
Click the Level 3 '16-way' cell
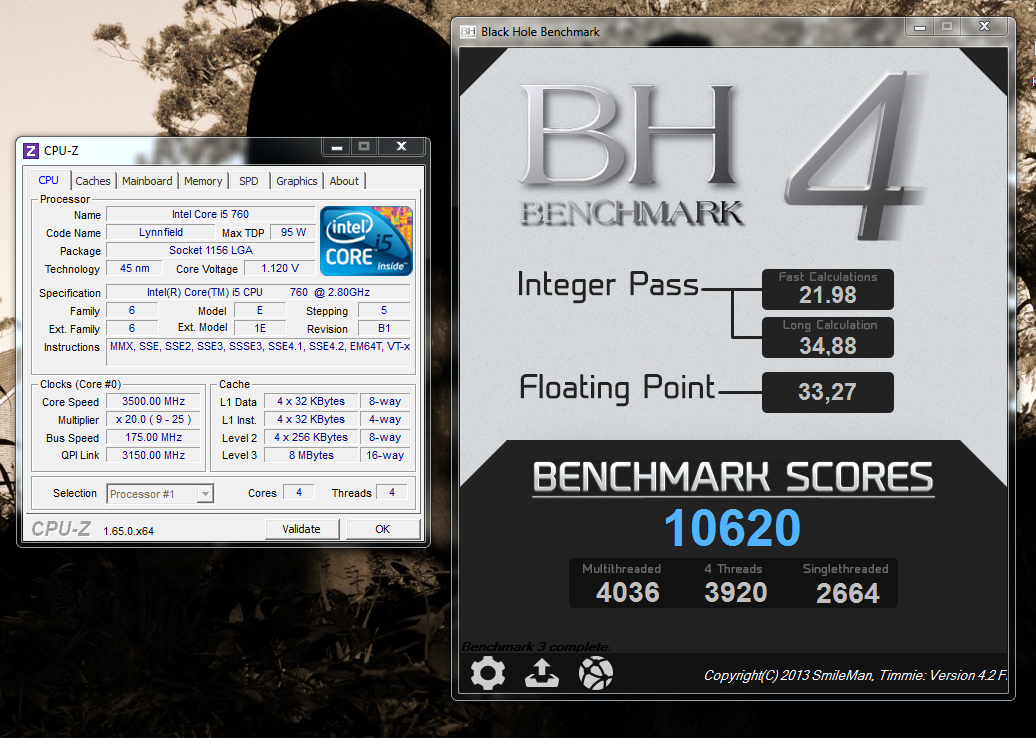(385, 455)
